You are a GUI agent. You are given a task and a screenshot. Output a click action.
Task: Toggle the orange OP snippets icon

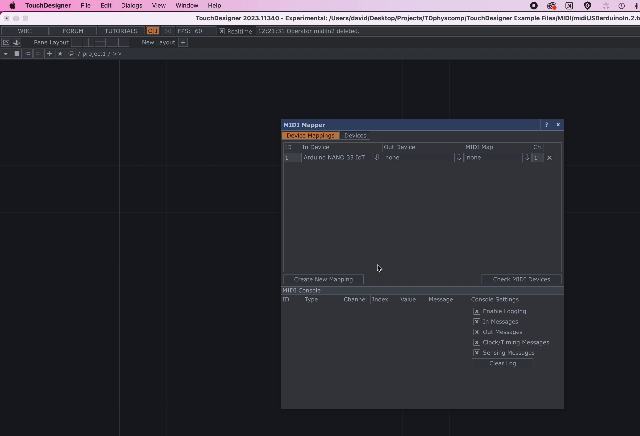point(153,31)
